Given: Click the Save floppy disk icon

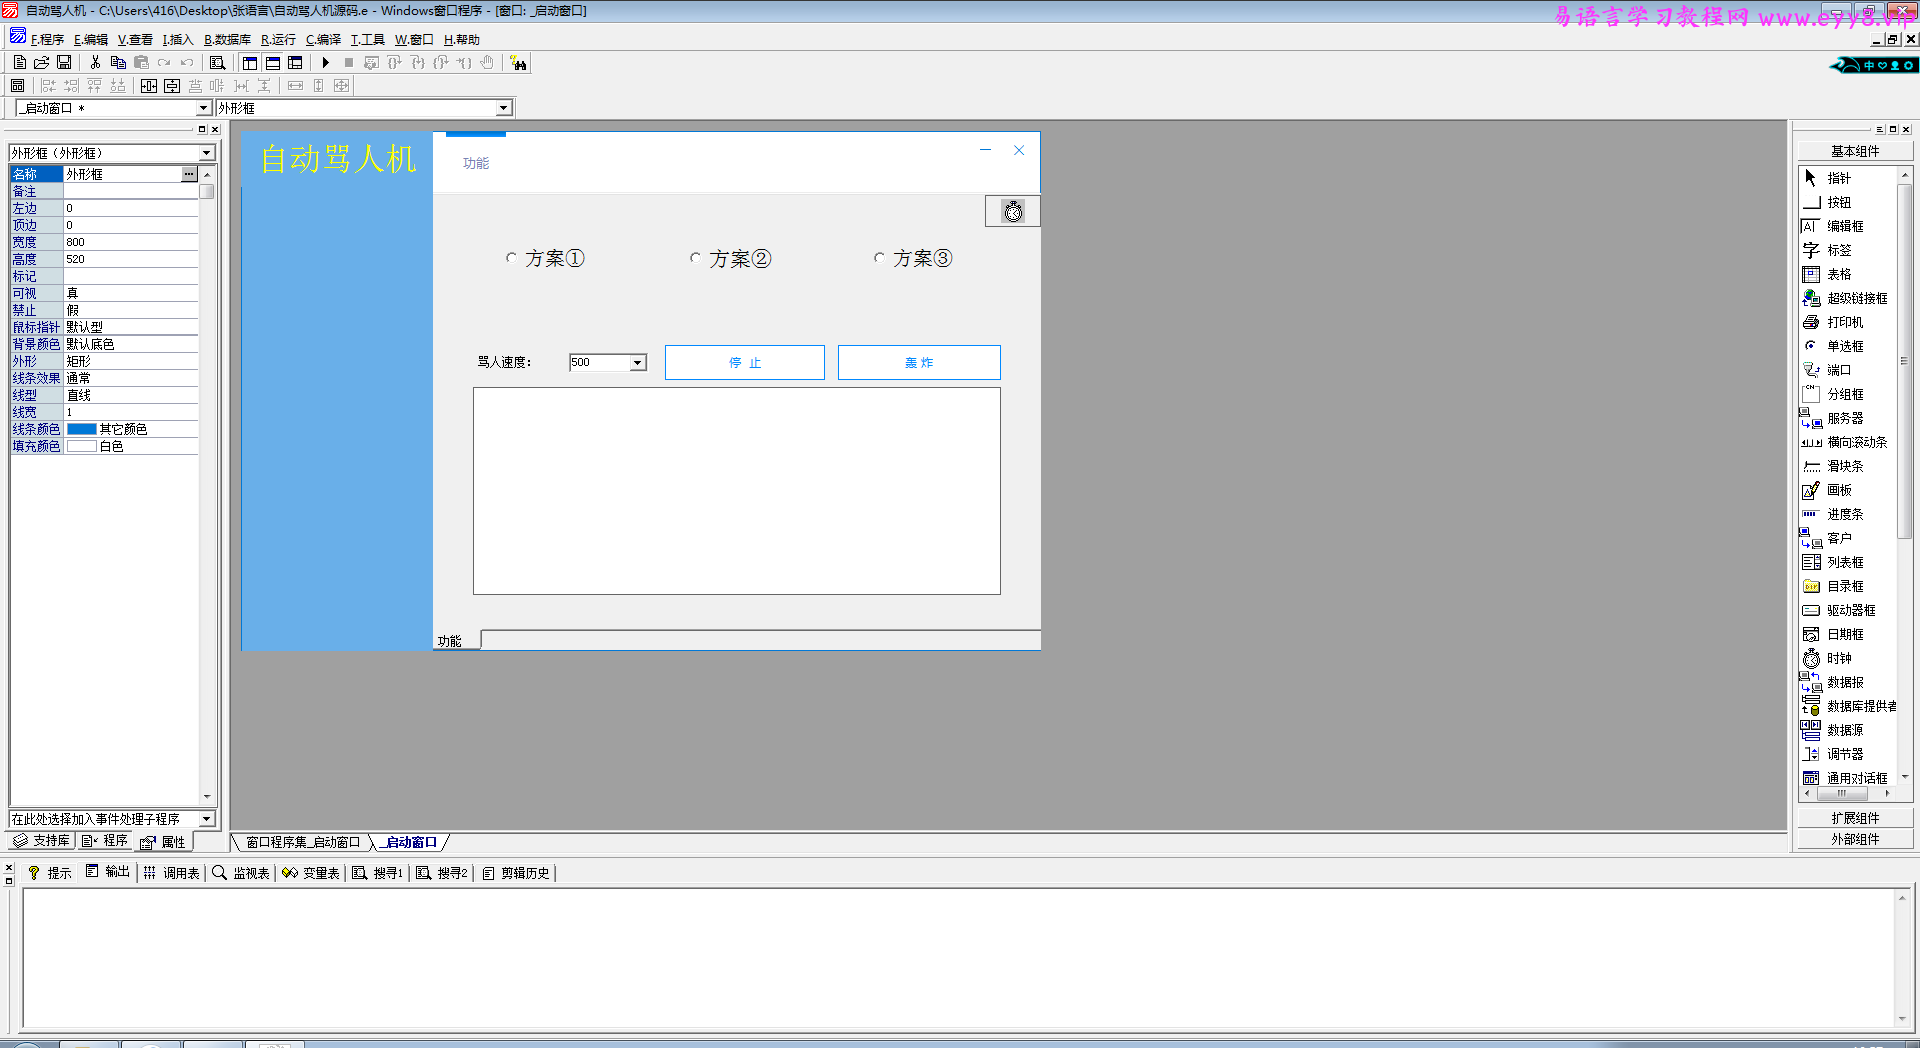Looking at the screenshot, I should click(x=64, y=63).
